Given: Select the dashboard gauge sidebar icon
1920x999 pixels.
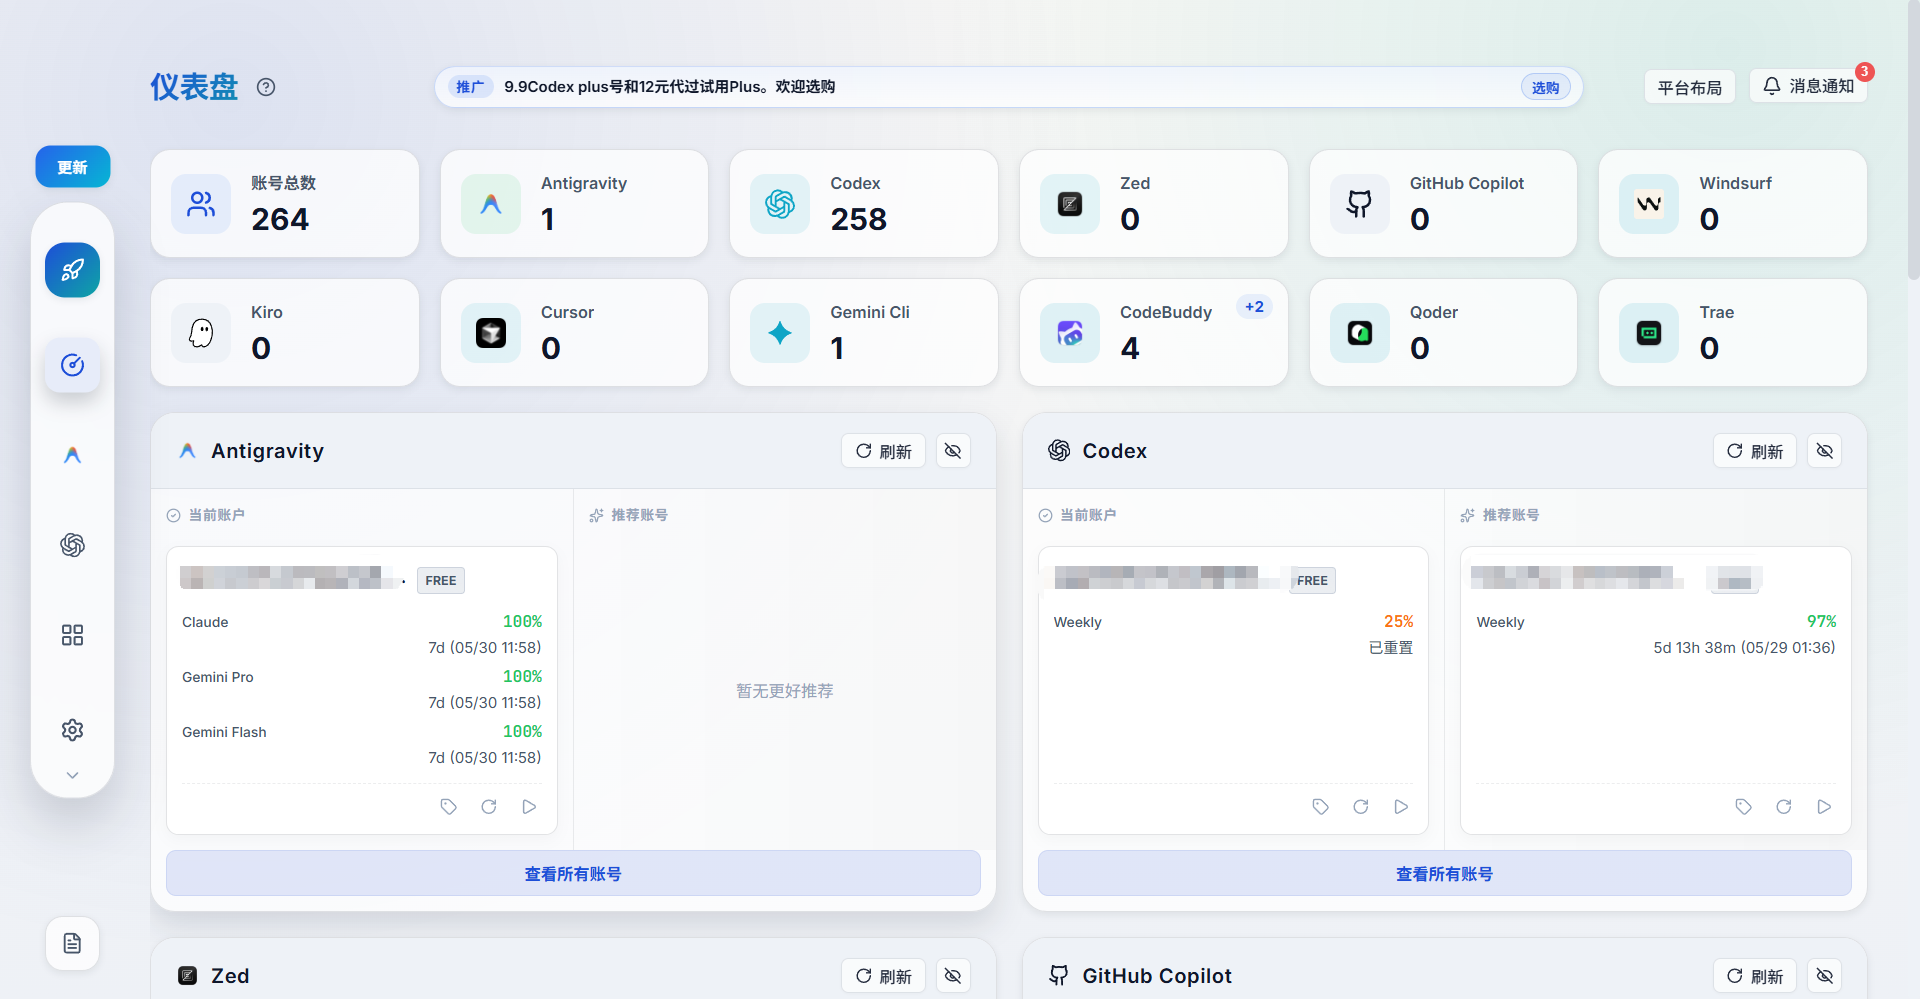Looking at the screenshot, I should point(72,365).
